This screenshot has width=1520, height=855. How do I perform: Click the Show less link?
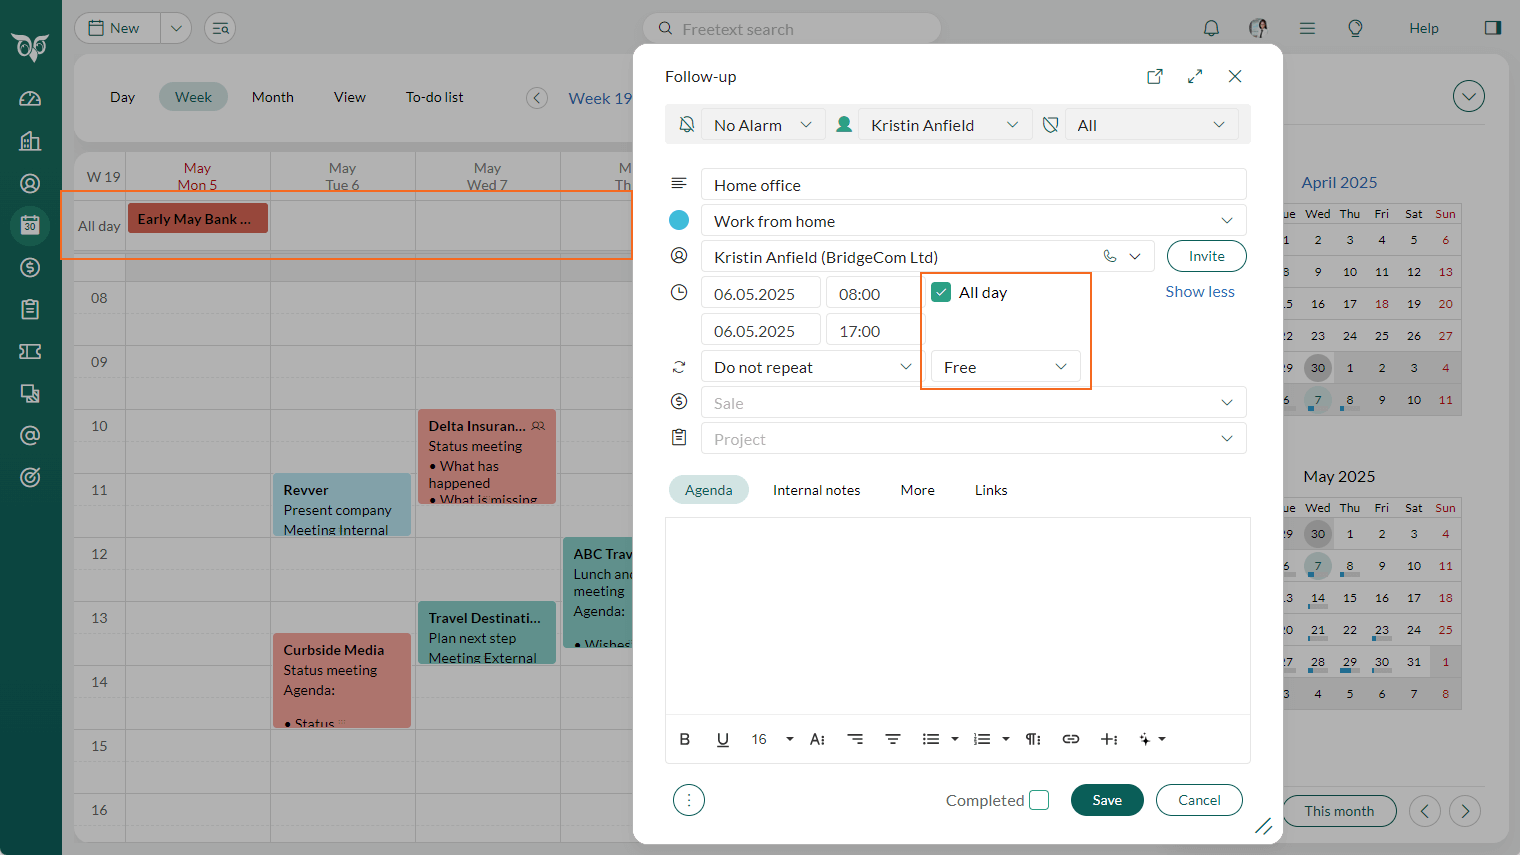click(x=1200, y=291)
